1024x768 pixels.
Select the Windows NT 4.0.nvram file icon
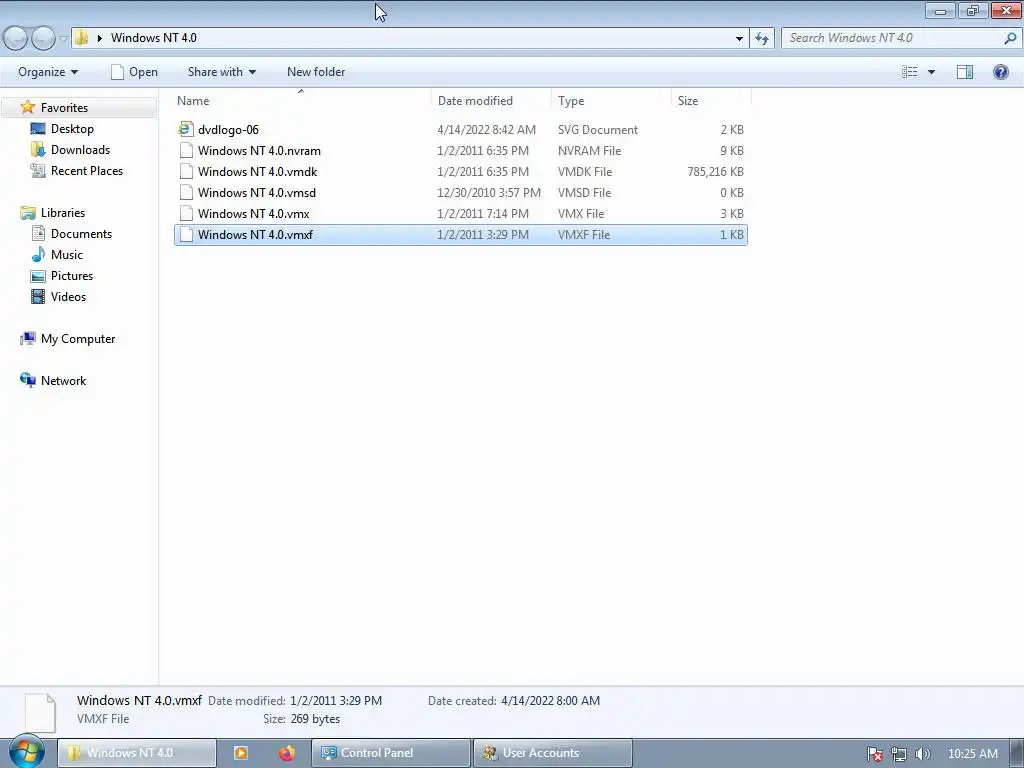[186, 150]
